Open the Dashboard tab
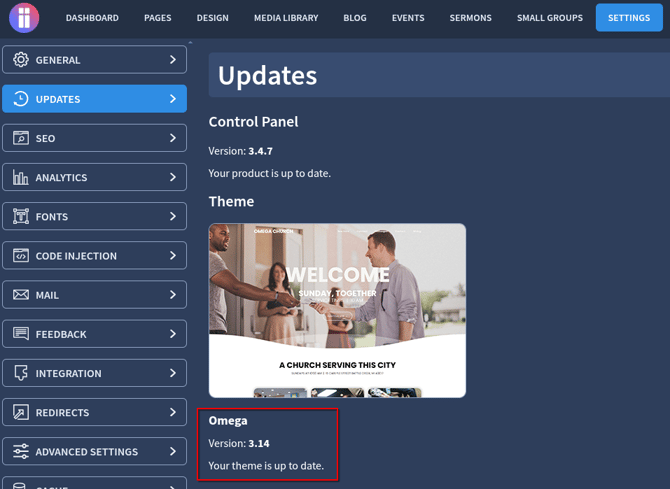Viewport: 670px width, 489px height. [x=92, y=18]
